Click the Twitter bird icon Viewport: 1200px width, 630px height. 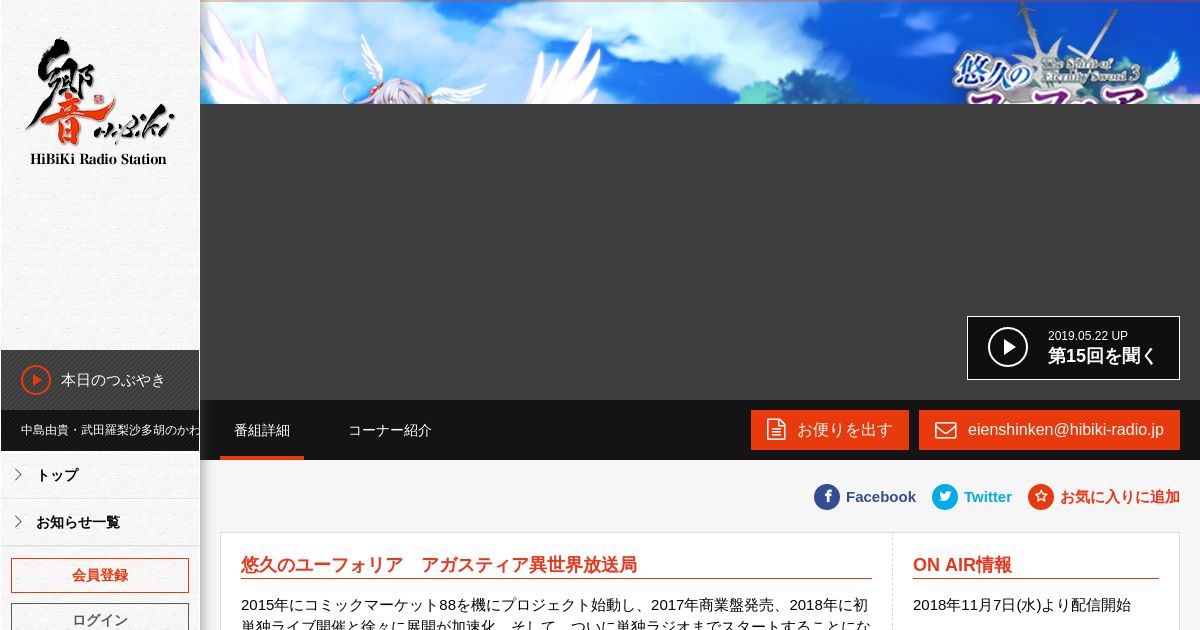(x=945, y=497)
